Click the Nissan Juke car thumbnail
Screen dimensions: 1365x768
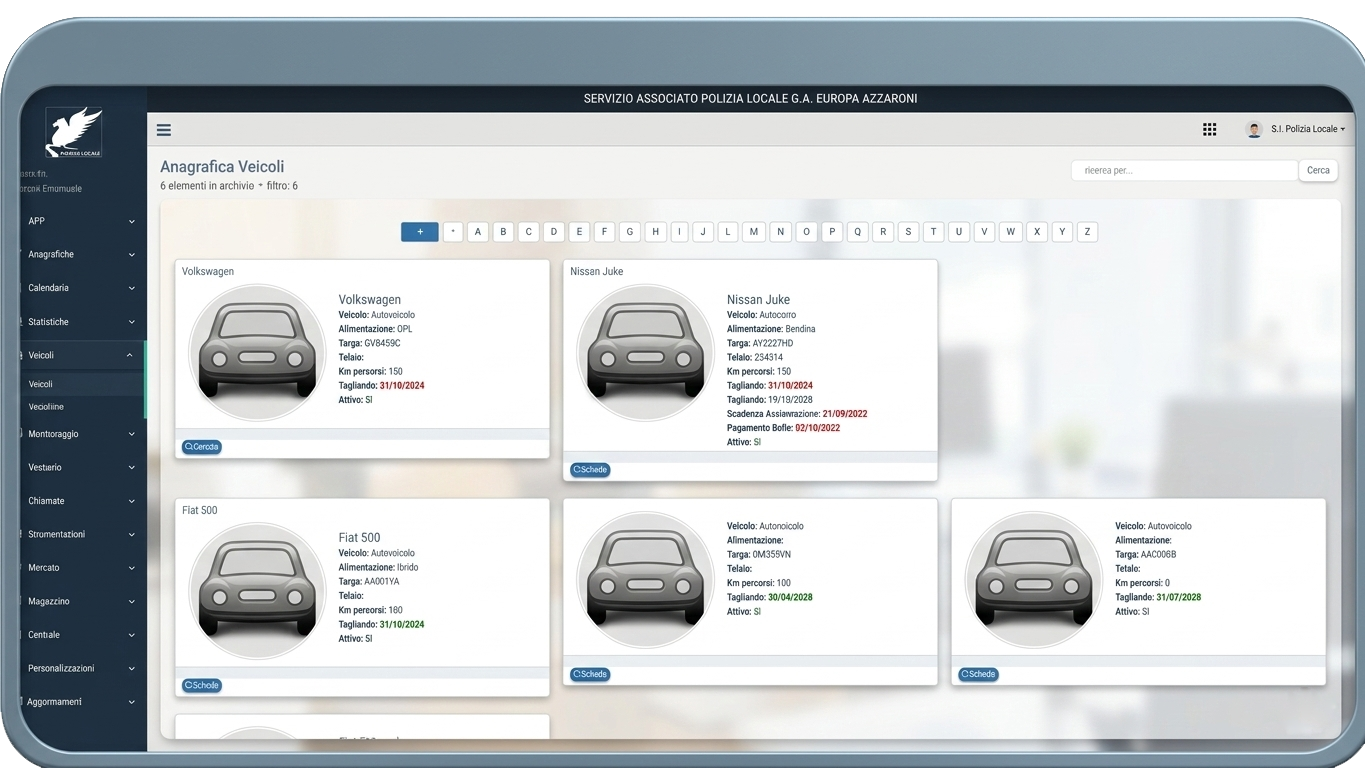click(x=646, y=352)
